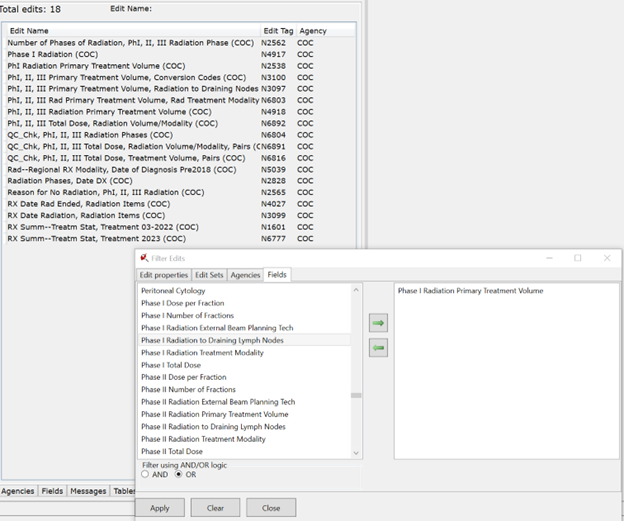
Task: Sort by the Edit Name column header
Action: coord(133,31)
